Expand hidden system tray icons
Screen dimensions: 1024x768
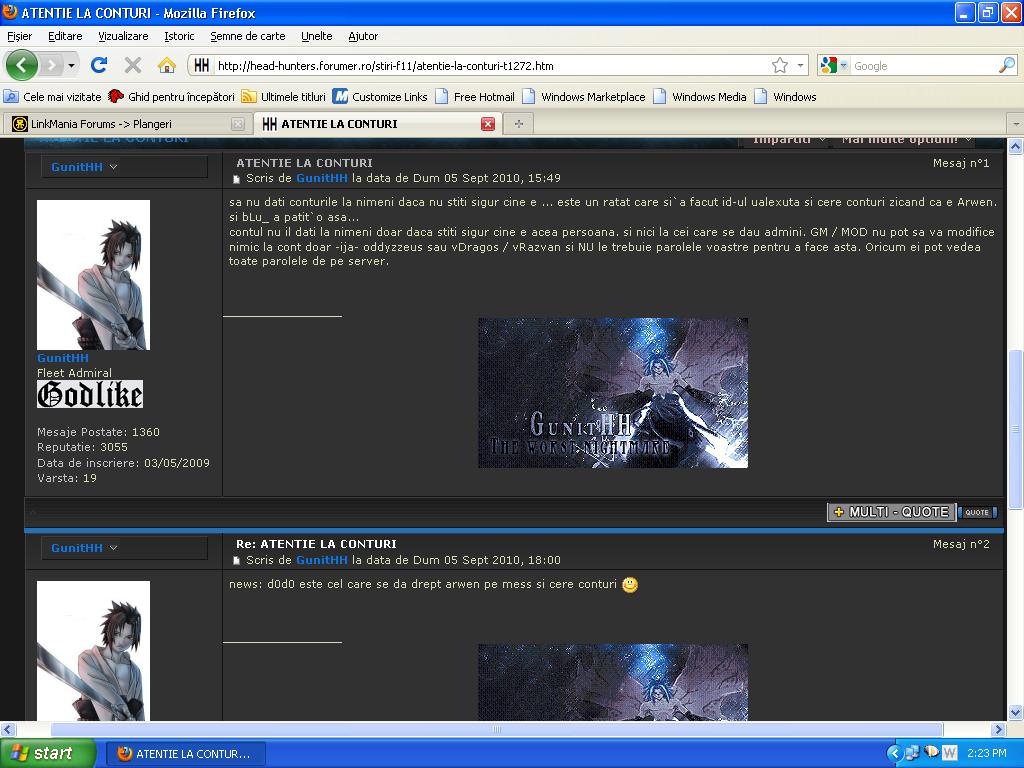(895, 754)
